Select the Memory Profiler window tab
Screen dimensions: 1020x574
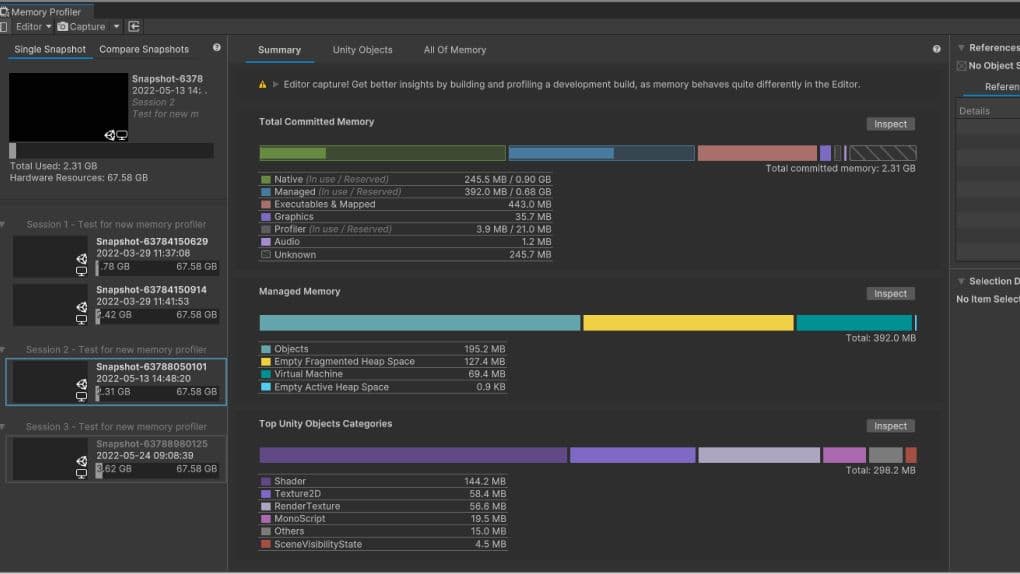click(46, 12)
